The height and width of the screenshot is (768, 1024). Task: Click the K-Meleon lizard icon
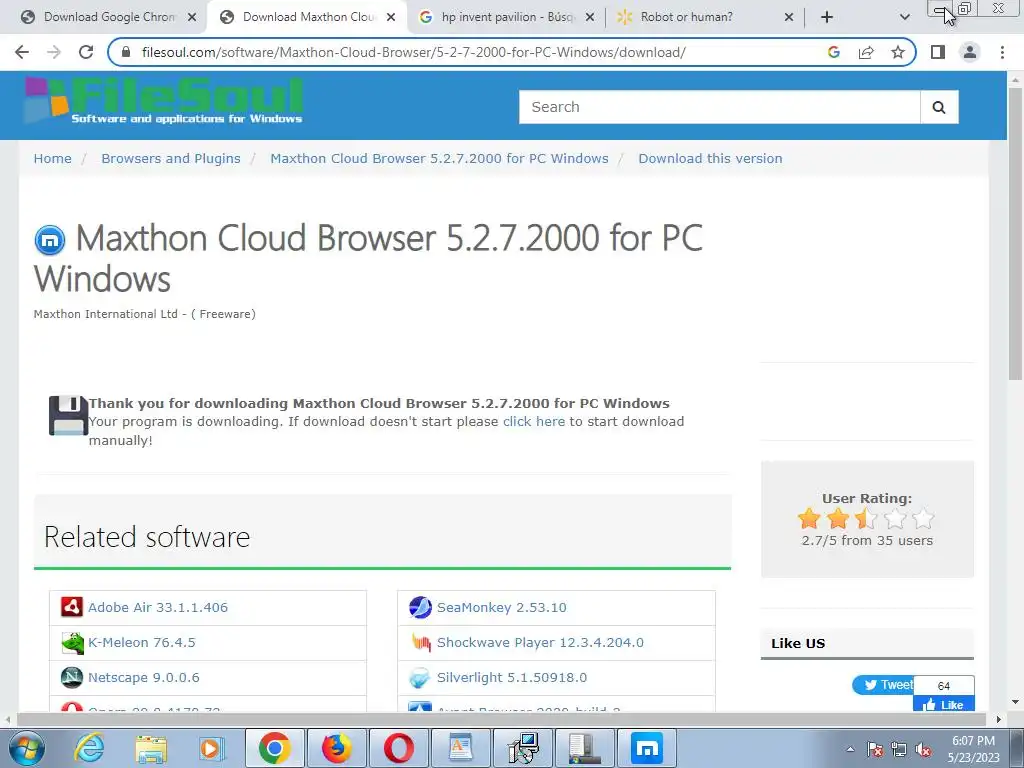pyautogui.click(x=72, y=643)
